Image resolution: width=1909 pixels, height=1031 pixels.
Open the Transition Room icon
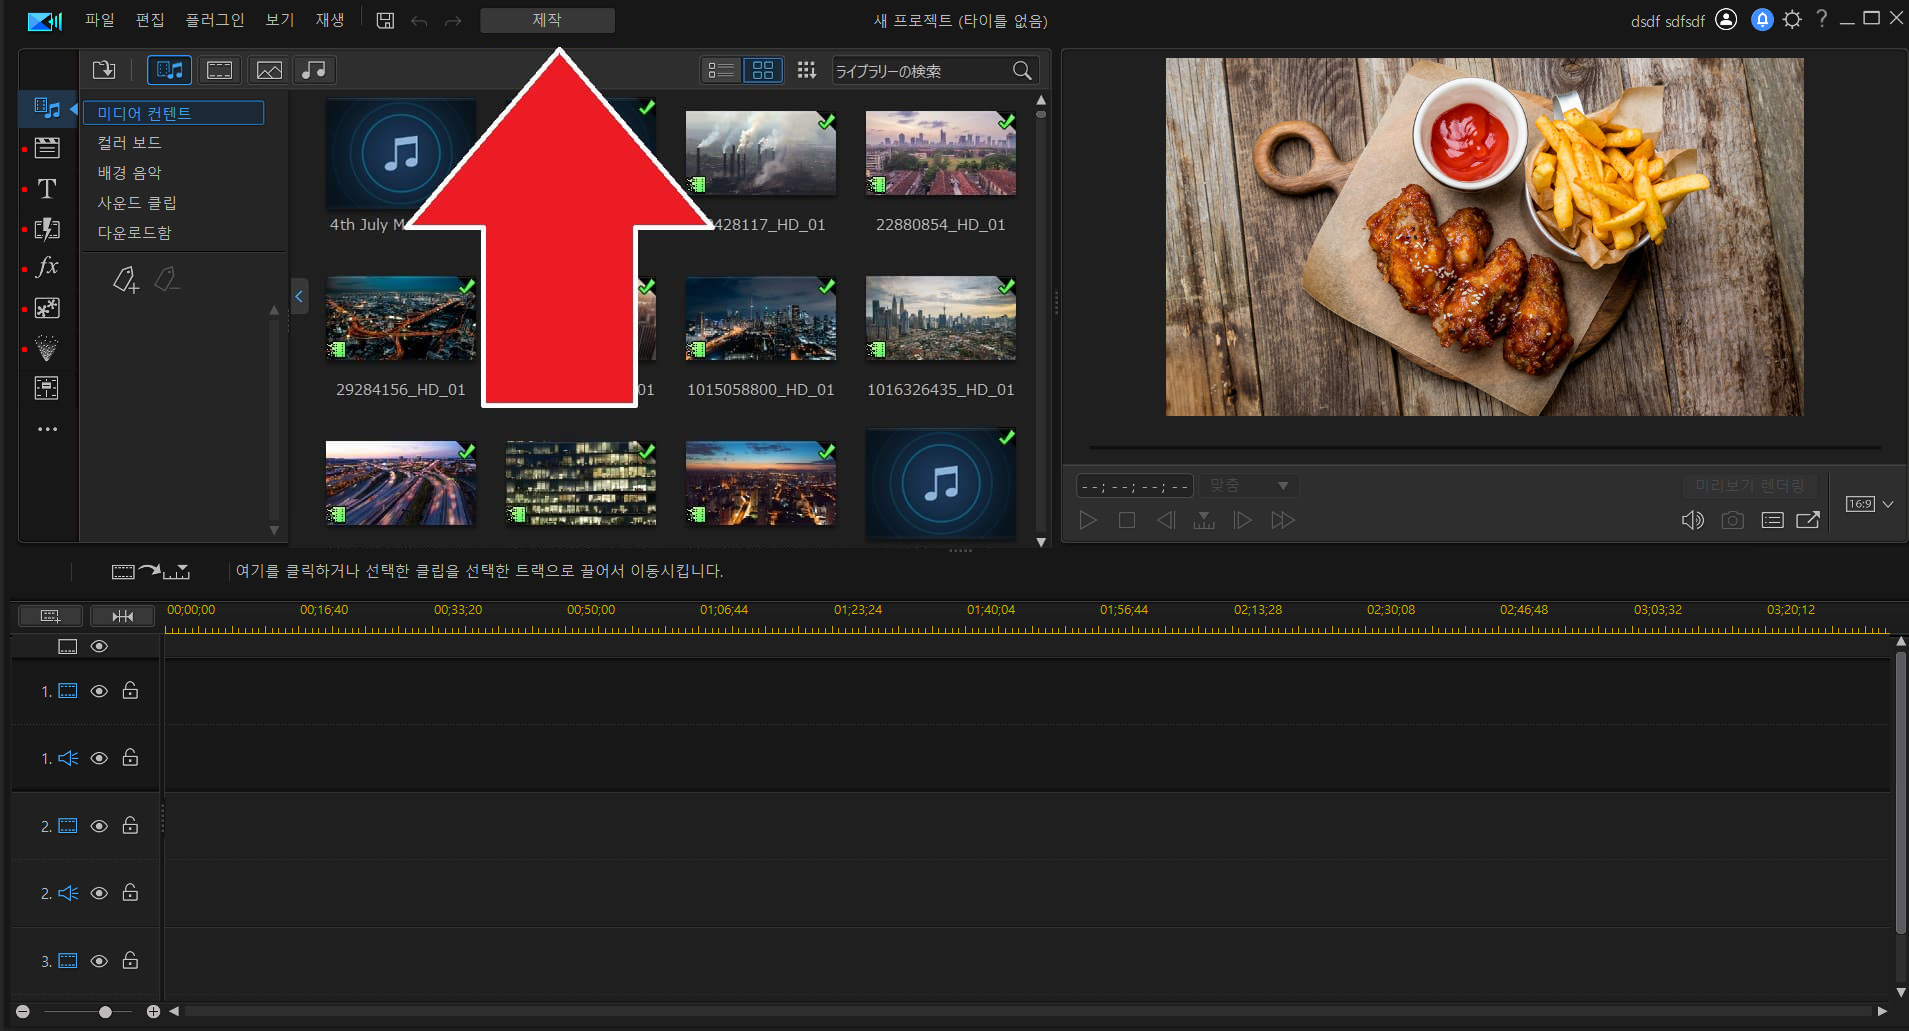[47, 229]
